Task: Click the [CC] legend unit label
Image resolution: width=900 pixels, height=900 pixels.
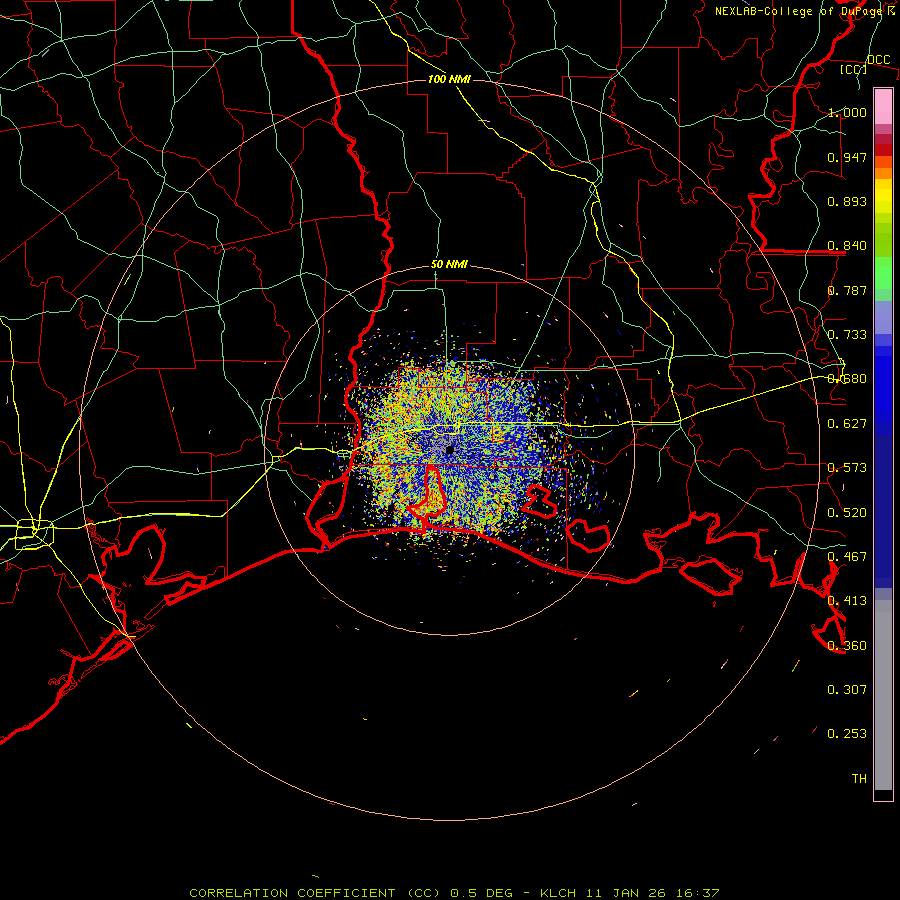Action: click(x=854, y=70)
